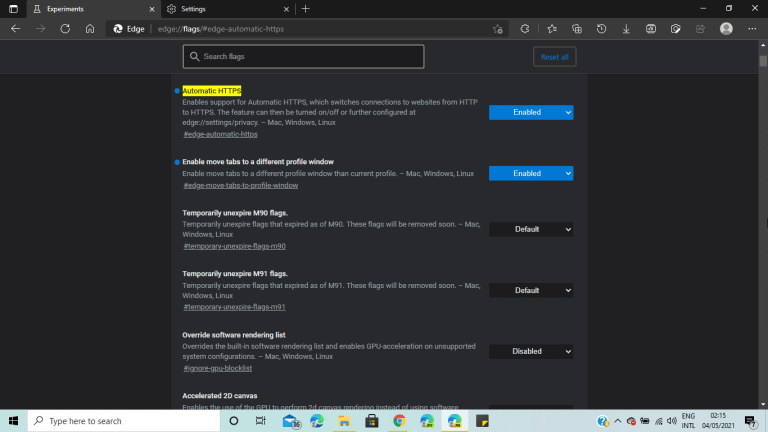
Task: Open the Windows Start menu
Action: [13, 421]
